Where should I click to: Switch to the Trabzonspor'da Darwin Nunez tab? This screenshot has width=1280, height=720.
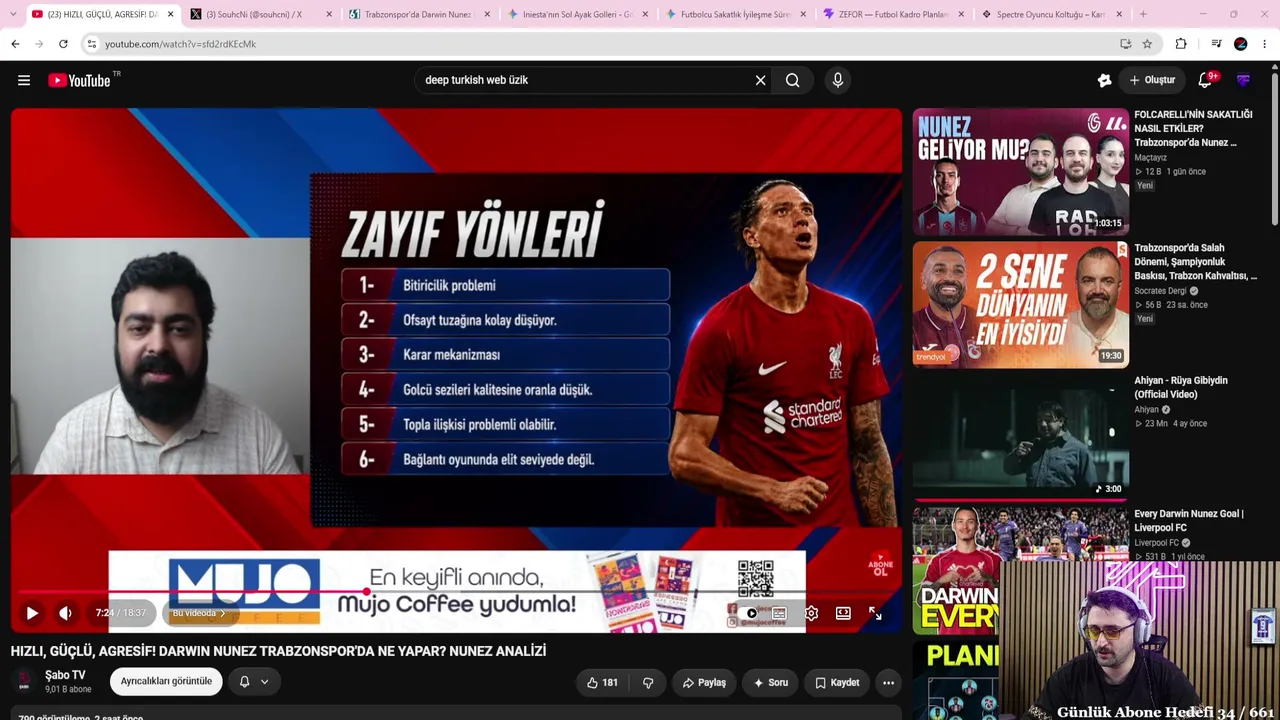pyautogui.click(x=418, y=14)
